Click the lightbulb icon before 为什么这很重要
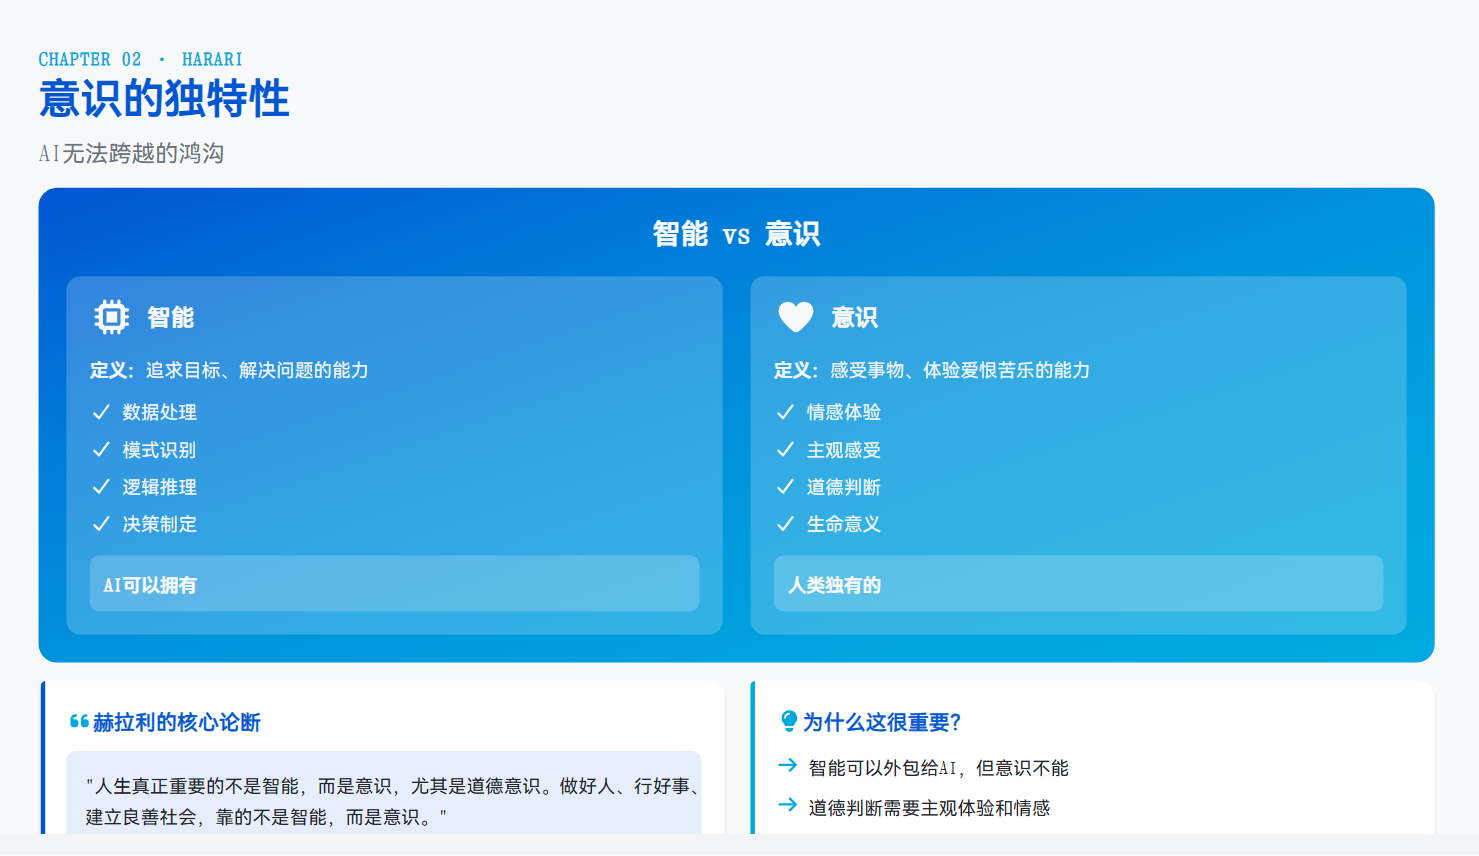Viewport: 1479px width, 856px height. pyautogui.click(x=789, y=721)
